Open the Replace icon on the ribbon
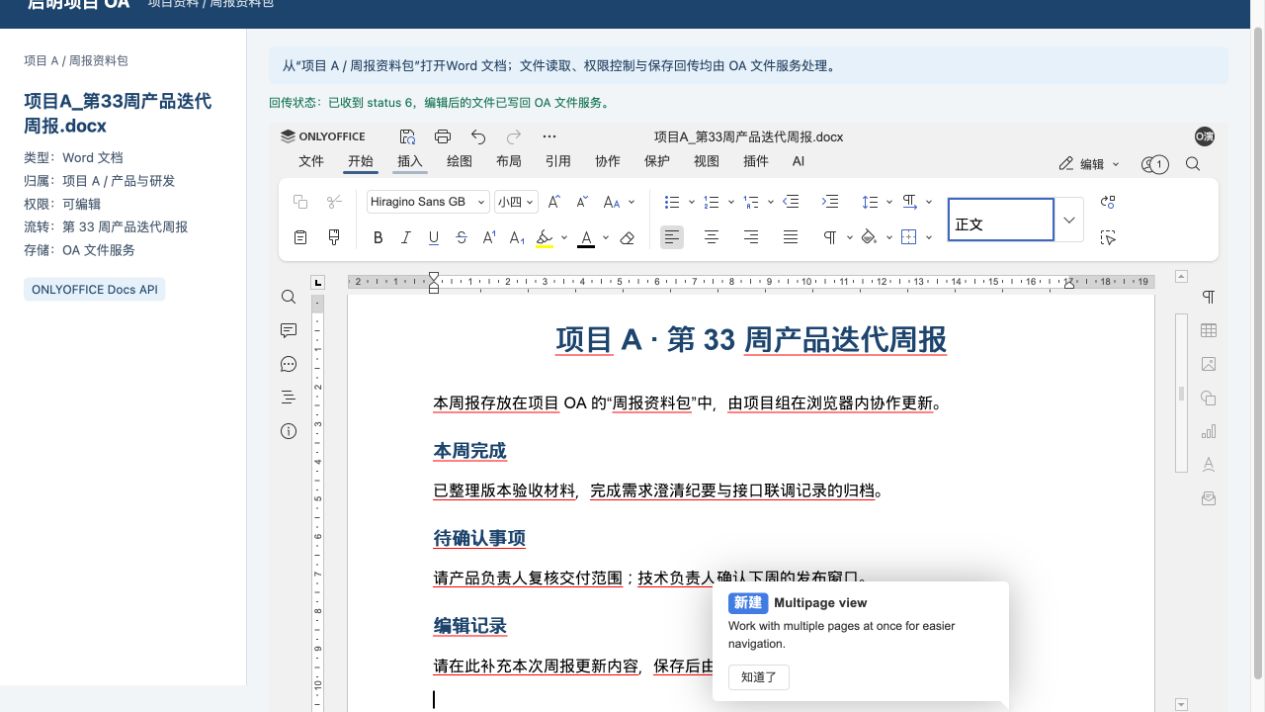Image resolution: width=1265 pixels, height=712 pixels. 1107,202
